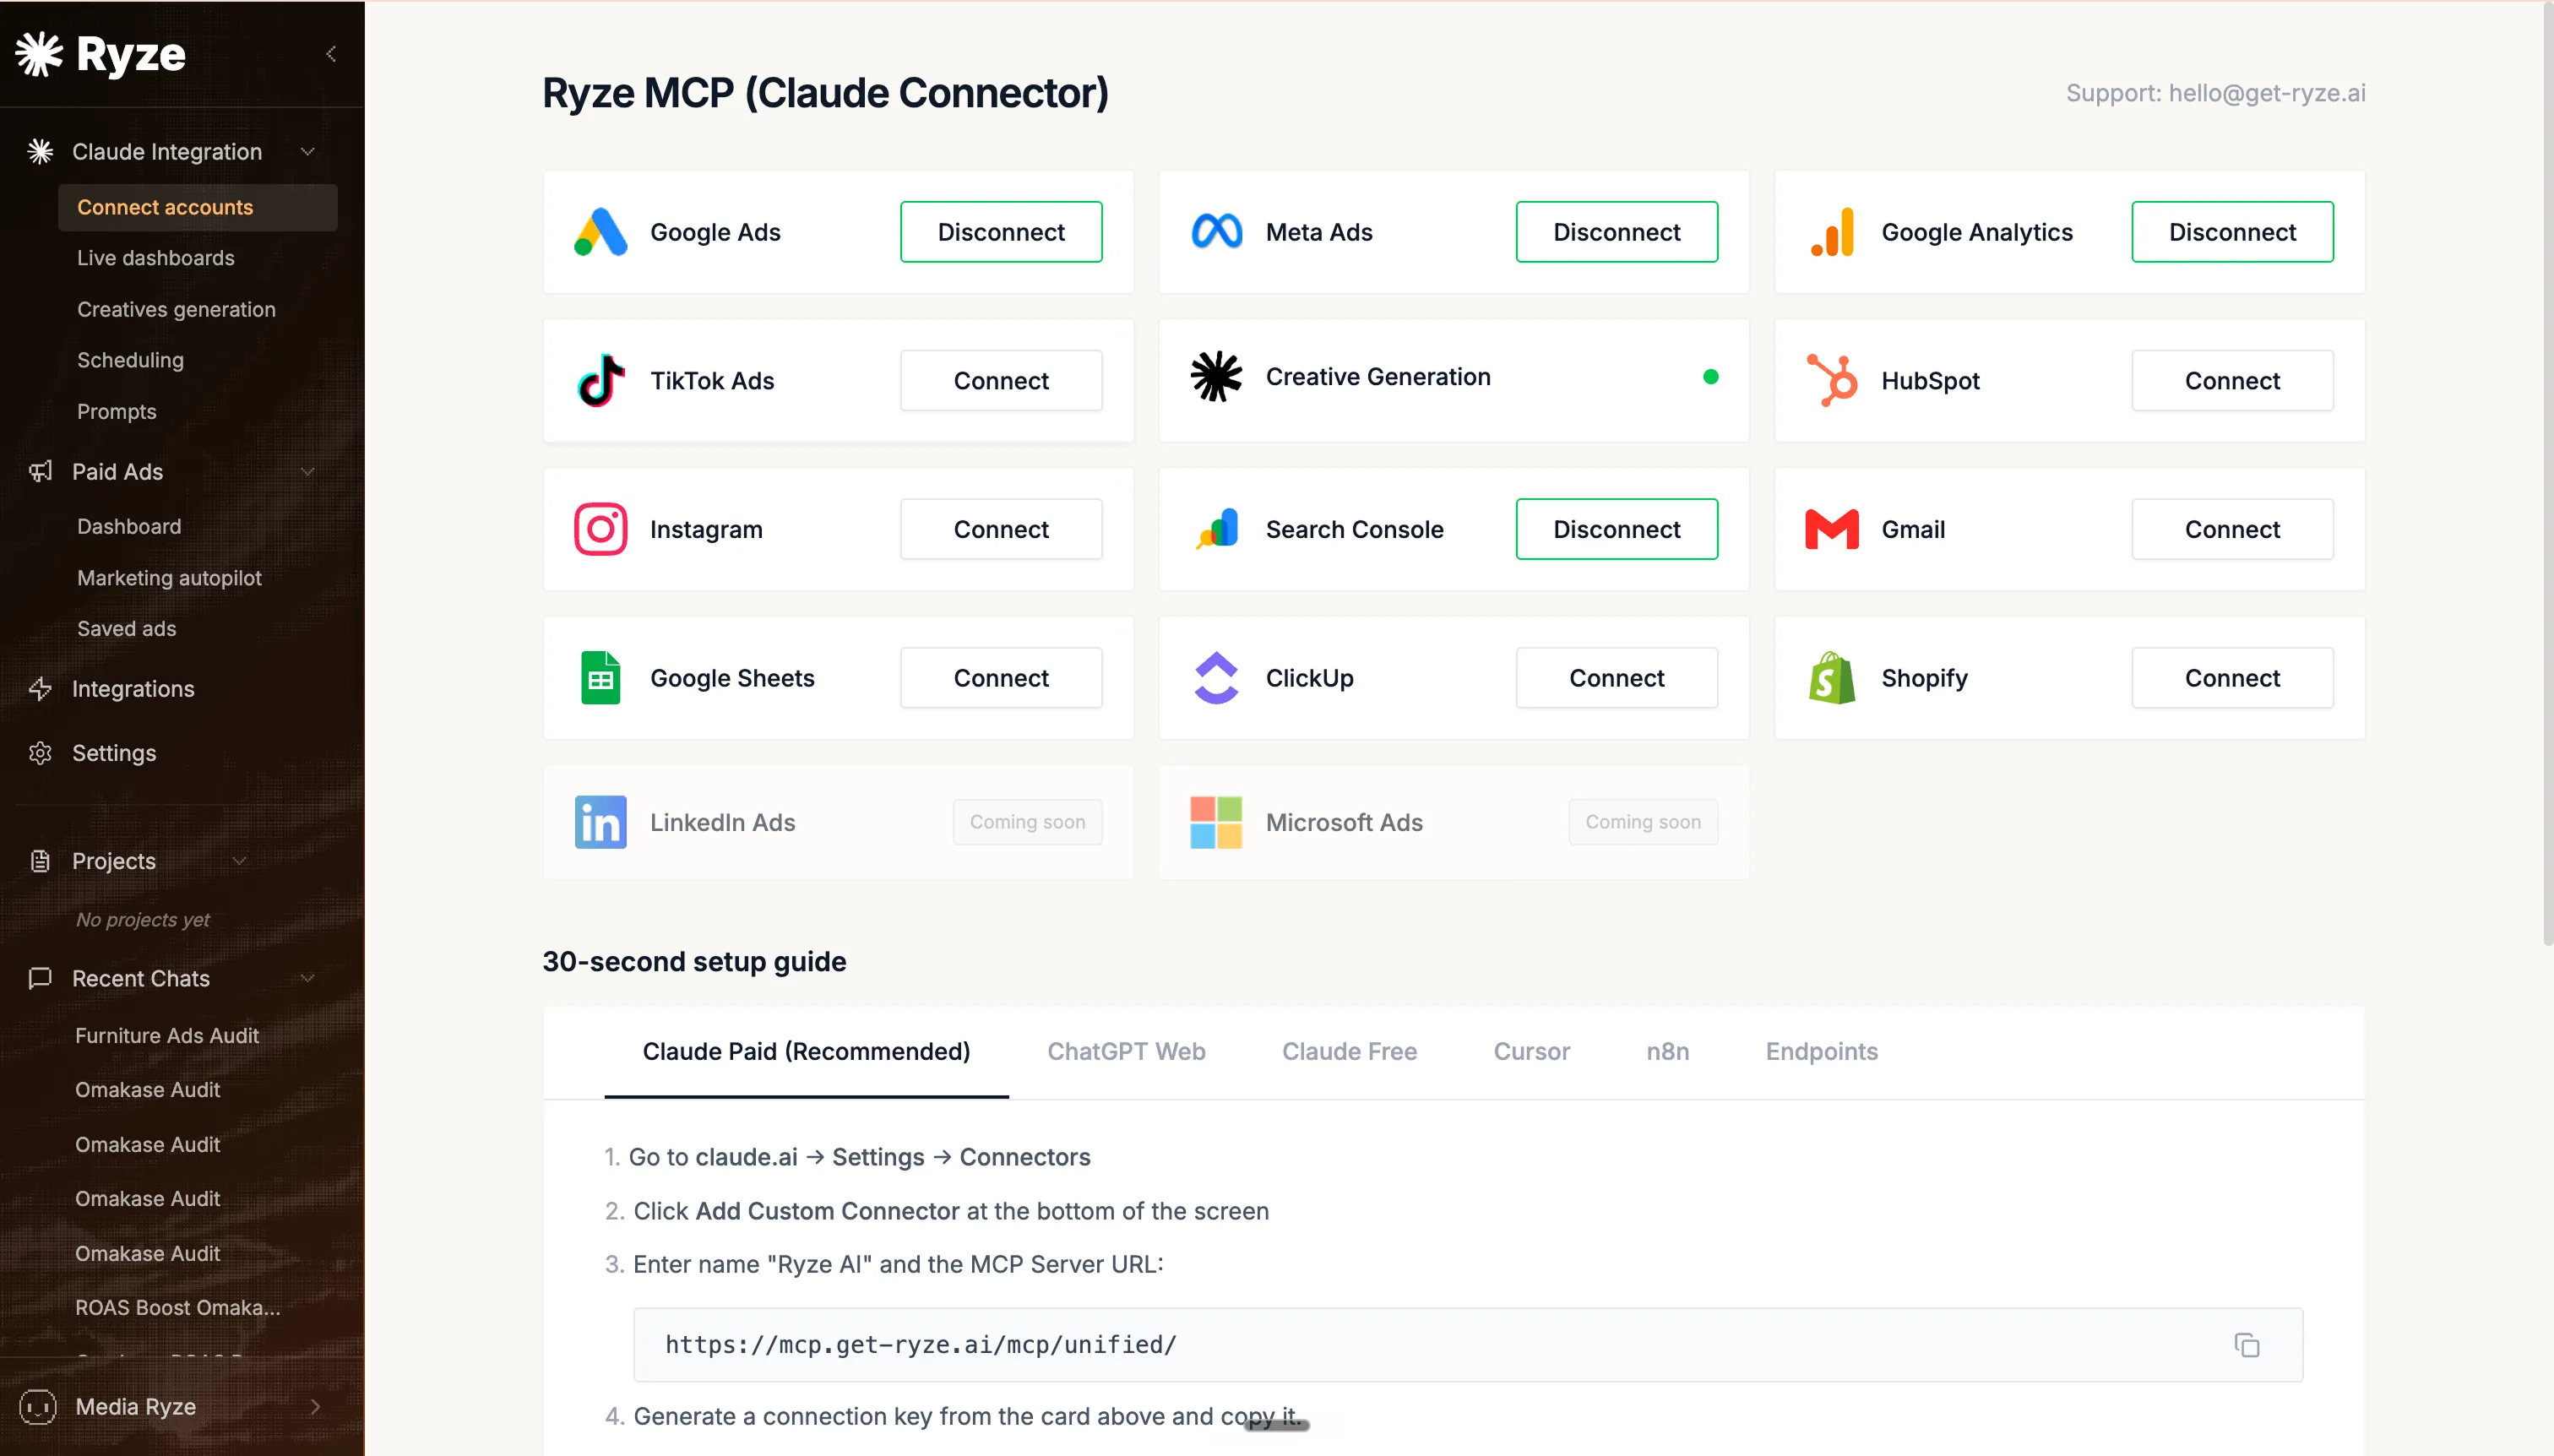Open Marketing autopilot in the sidebar
The image size is (2554, 1456).
(x=169, y=578)
